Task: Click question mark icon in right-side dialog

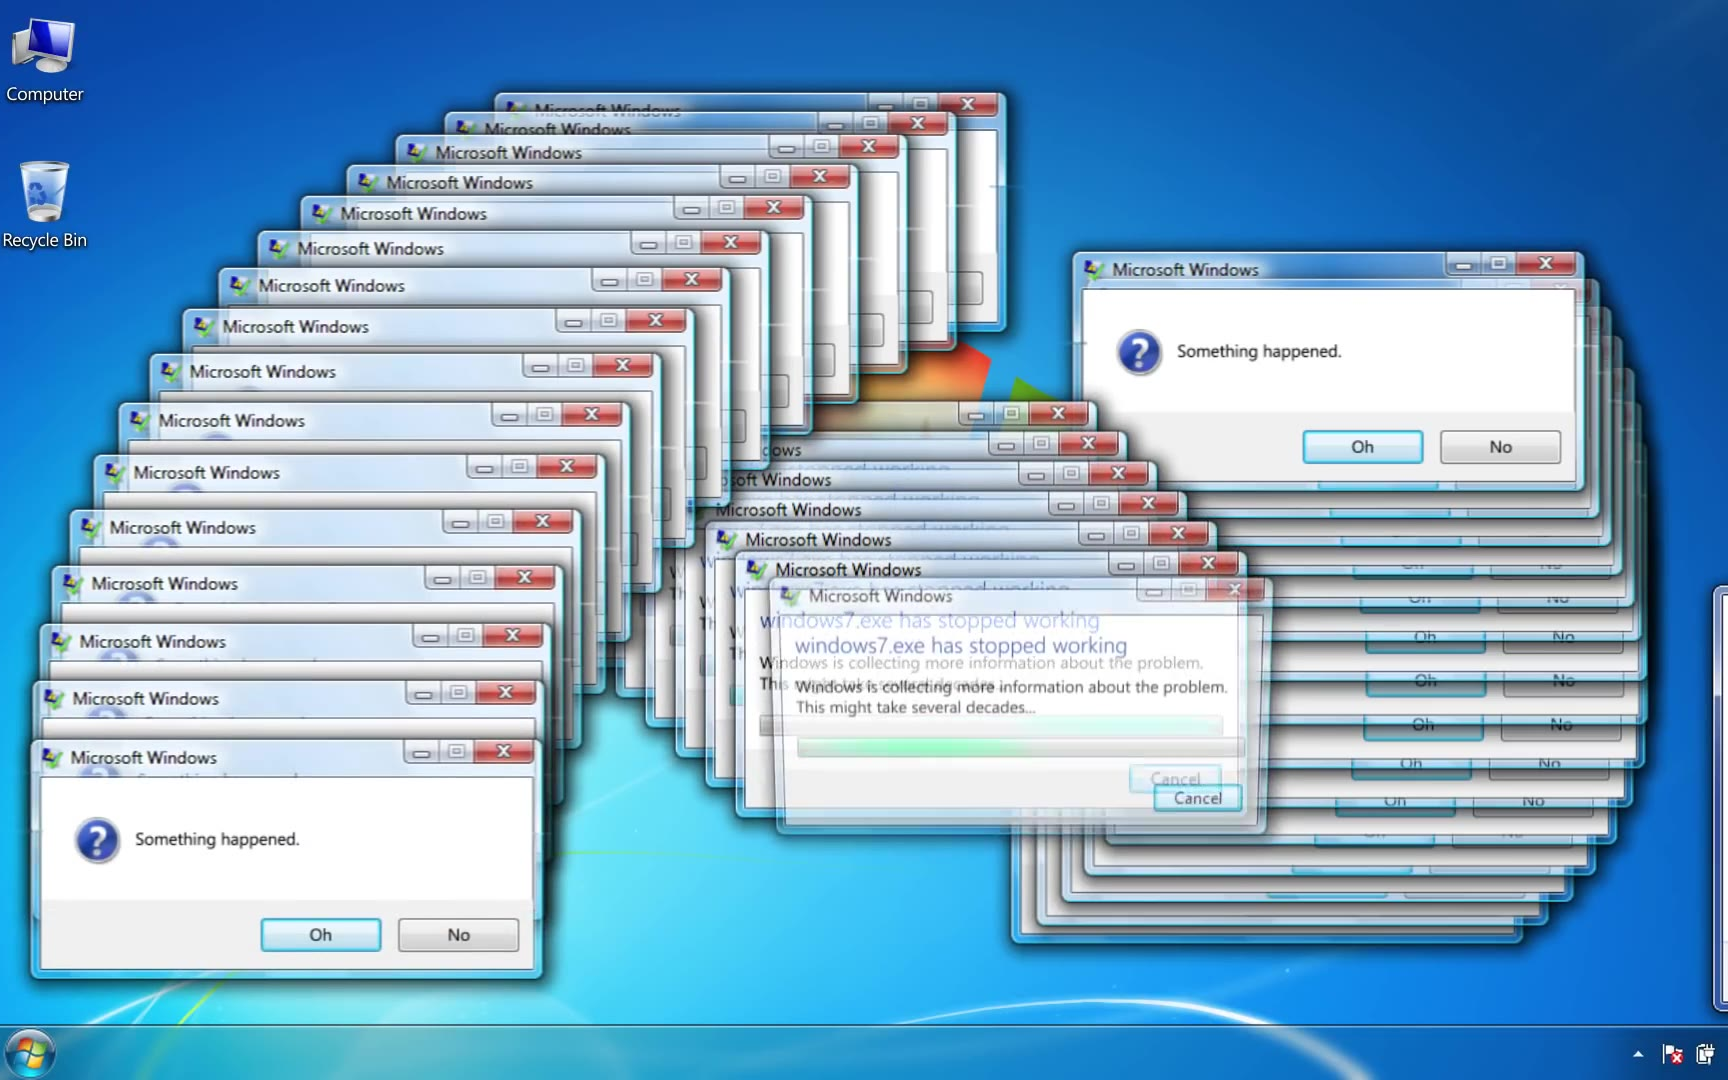Action: pyautogui.click(x=1139, y=352)
